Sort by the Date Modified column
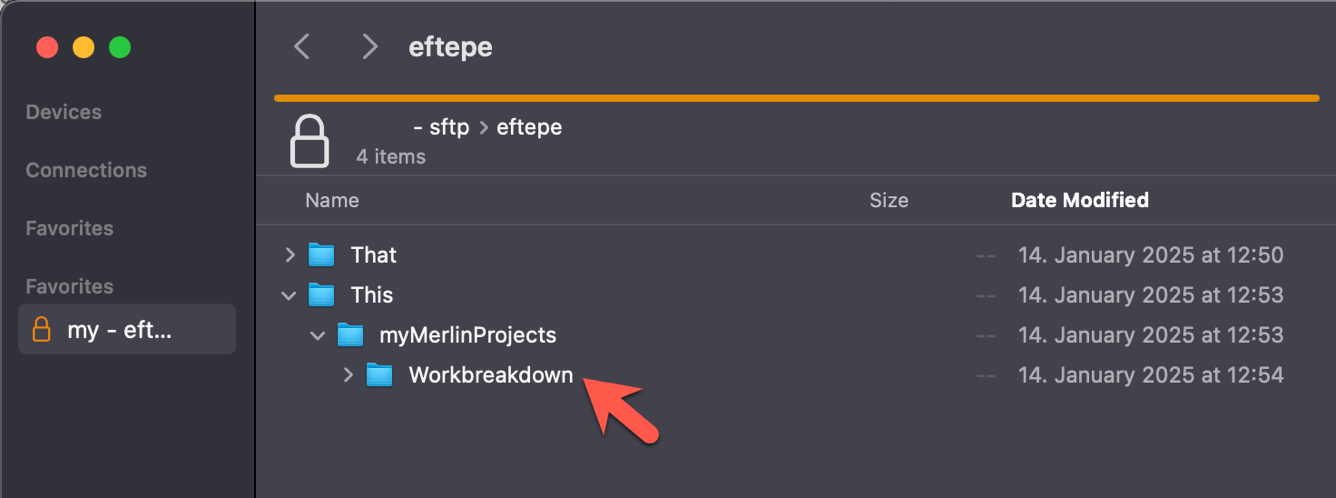Image resolution: width=1336 pixels, height=498 pixels. [1079, 200]
